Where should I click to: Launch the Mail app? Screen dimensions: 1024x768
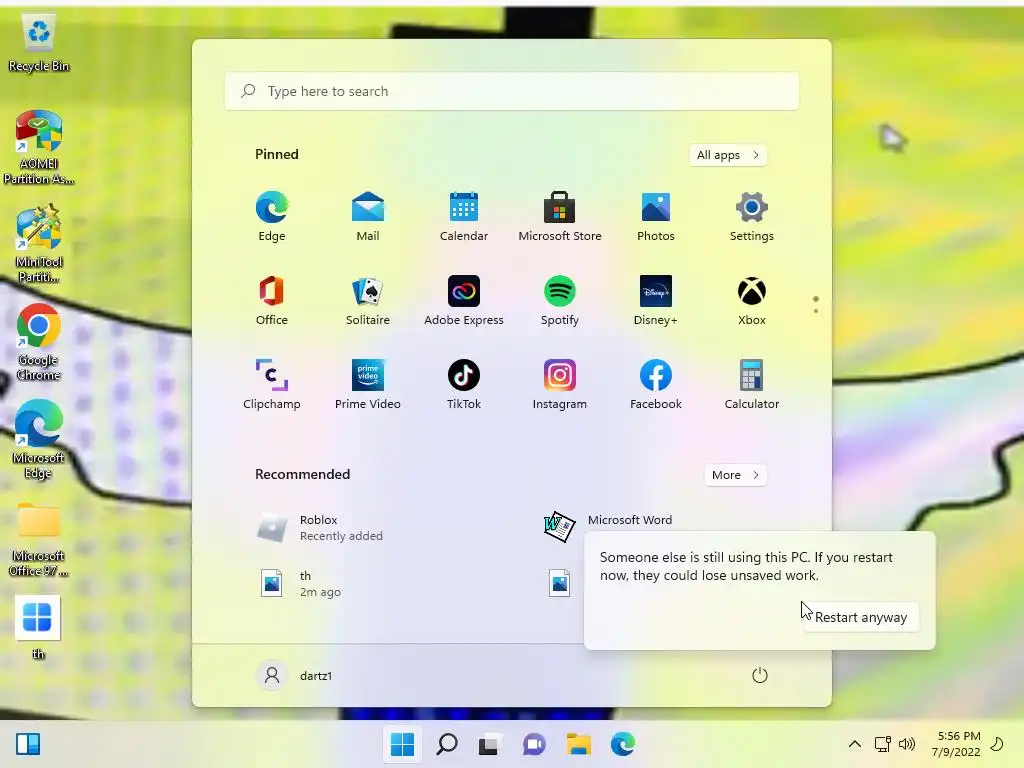(368, 217)
